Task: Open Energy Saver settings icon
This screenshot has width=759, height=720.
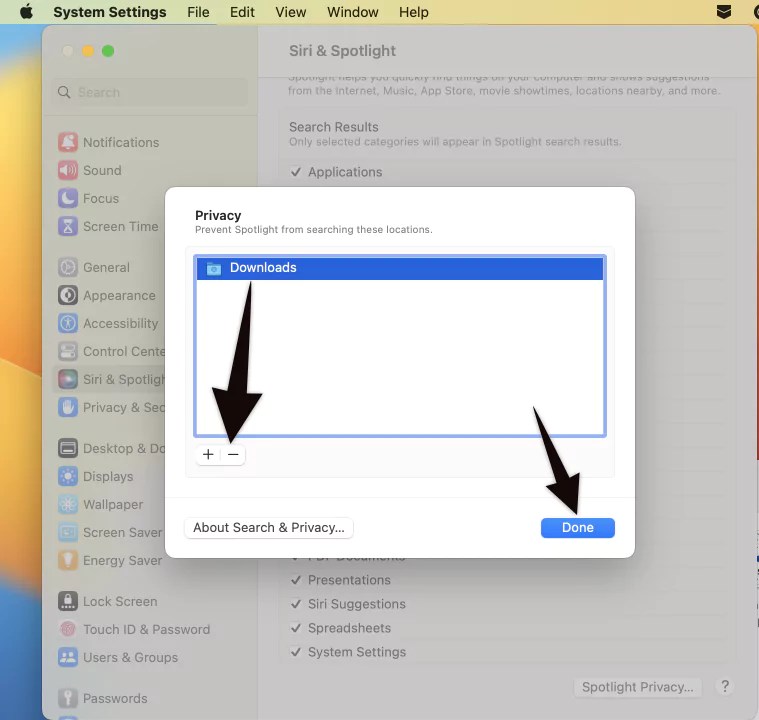Action: tap(68, 560)
